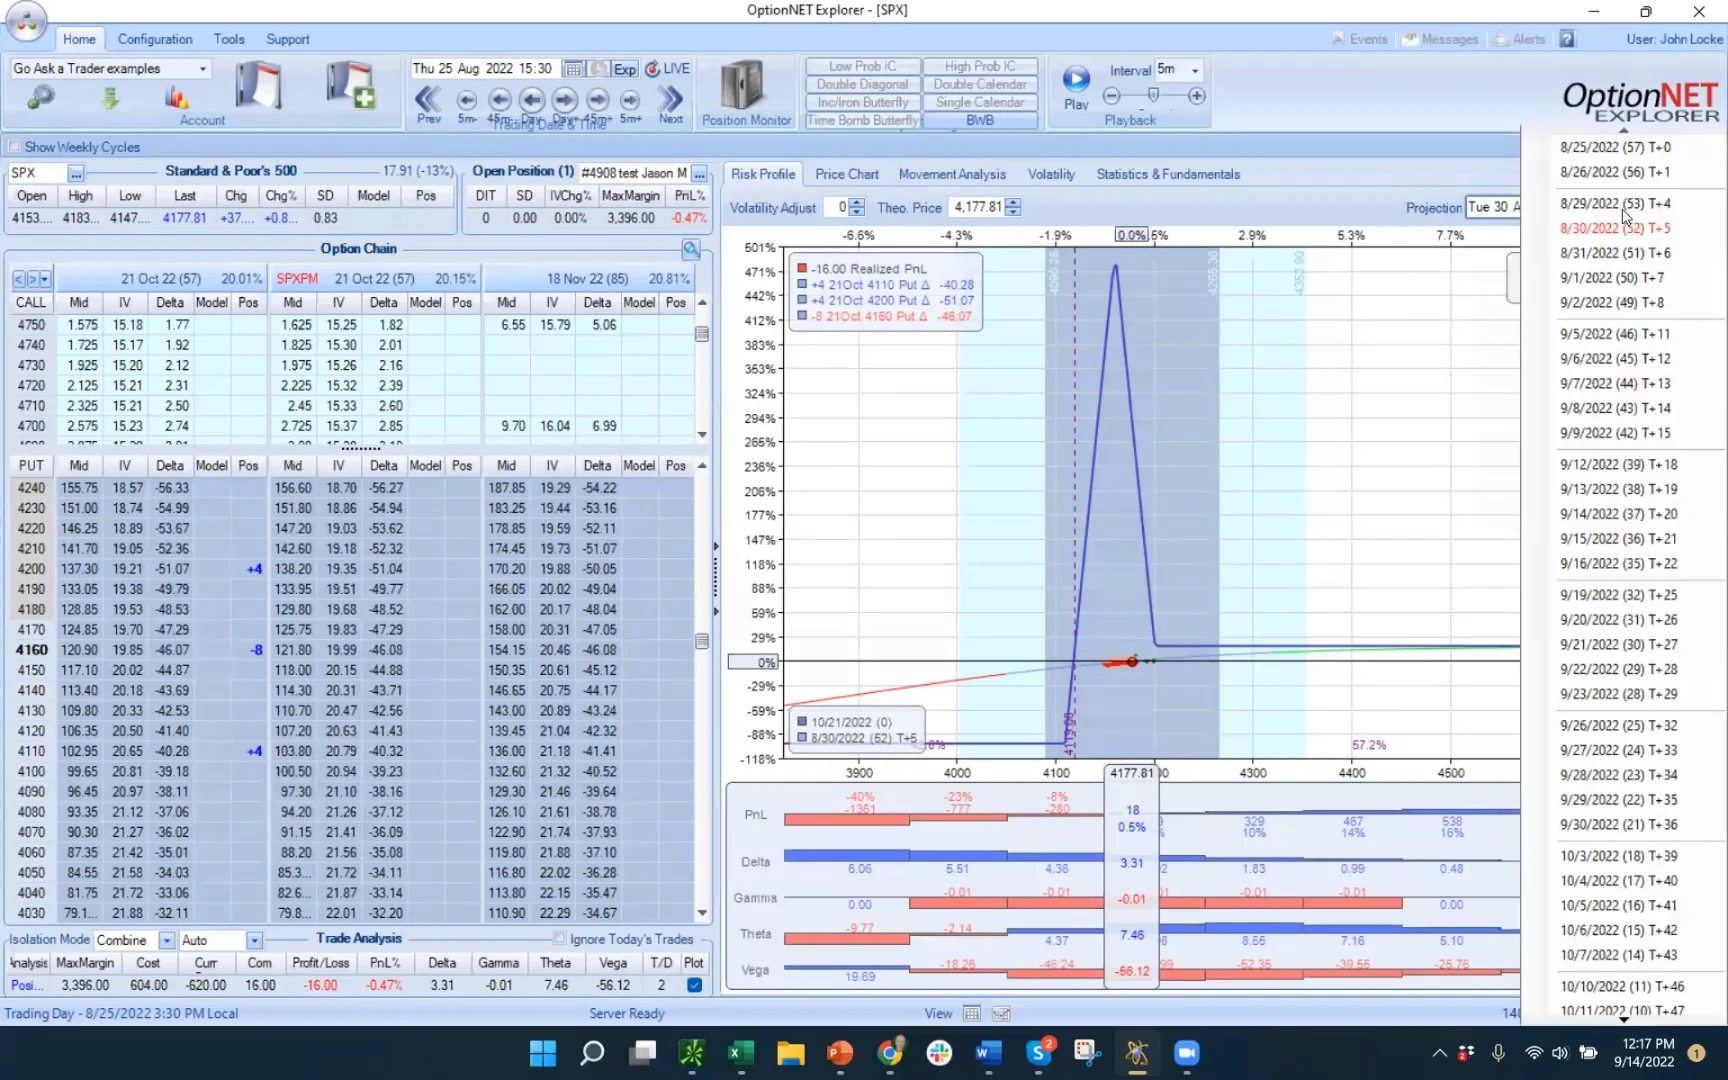Click the status bar View grid icon
The width and height of the screenshot is (1728, 1080).
pos(971,1013)
